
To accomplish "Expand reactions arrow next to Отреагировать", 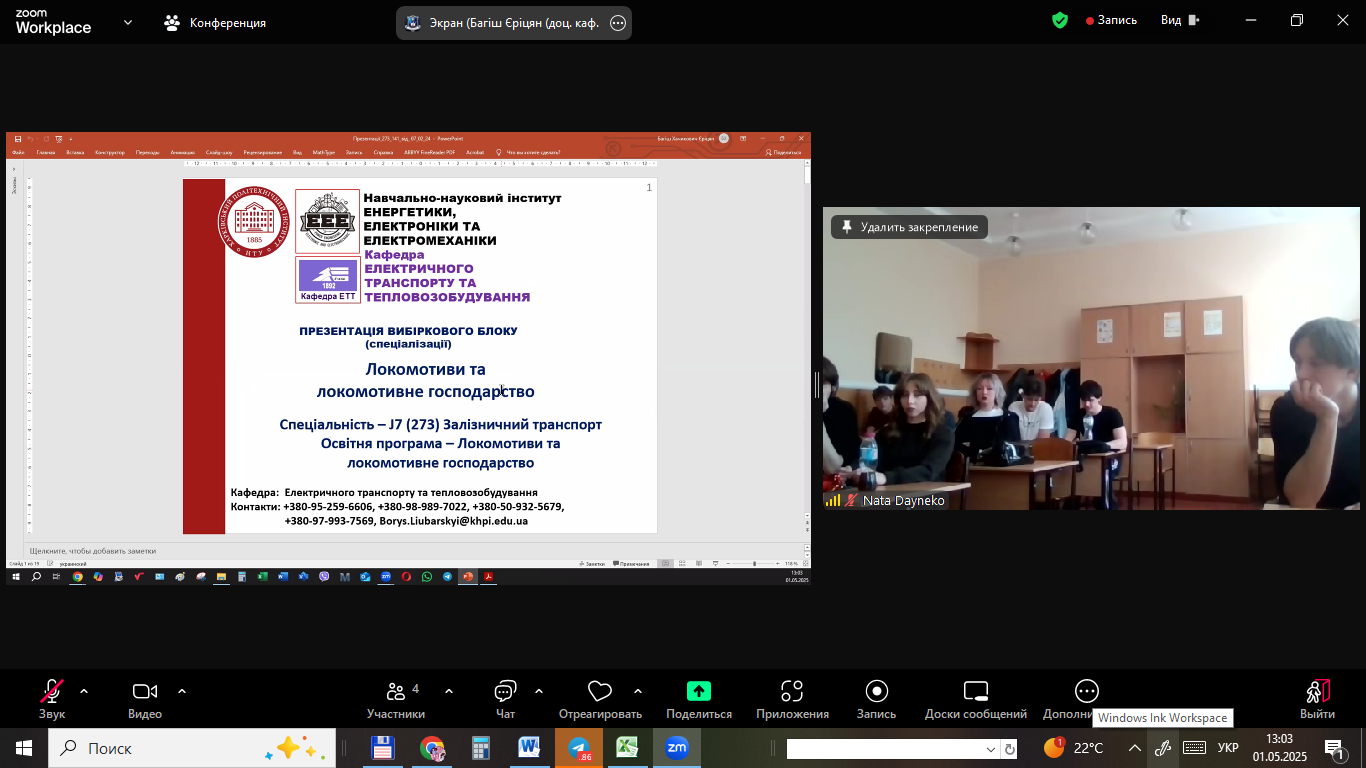I will coord(637,691).
